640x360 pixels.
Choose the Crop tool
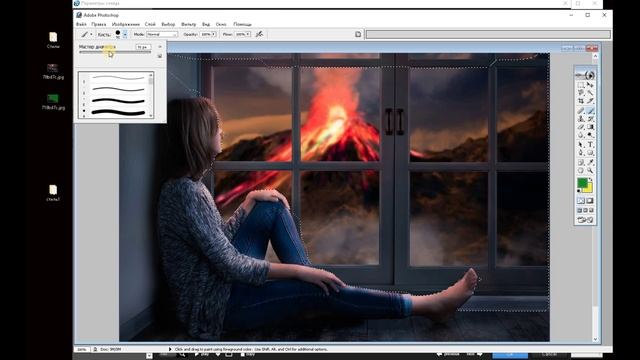click(x=581, y=100)
